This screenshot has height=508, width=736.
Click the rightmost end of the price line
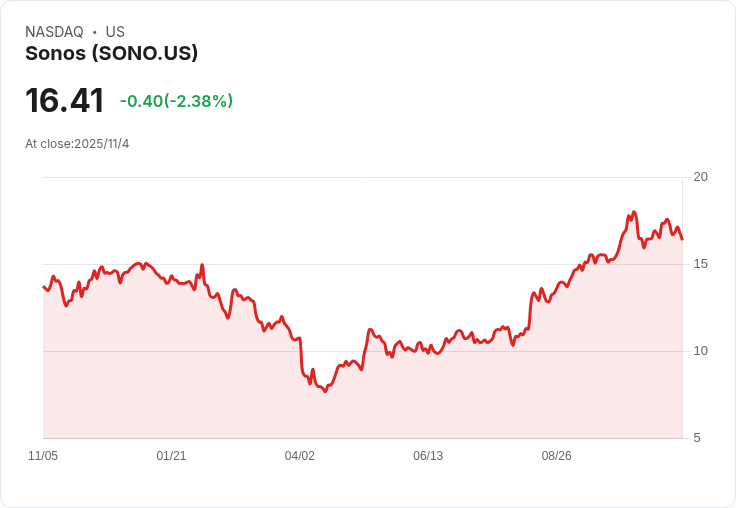pyautogui.click(x=682, y=239)
